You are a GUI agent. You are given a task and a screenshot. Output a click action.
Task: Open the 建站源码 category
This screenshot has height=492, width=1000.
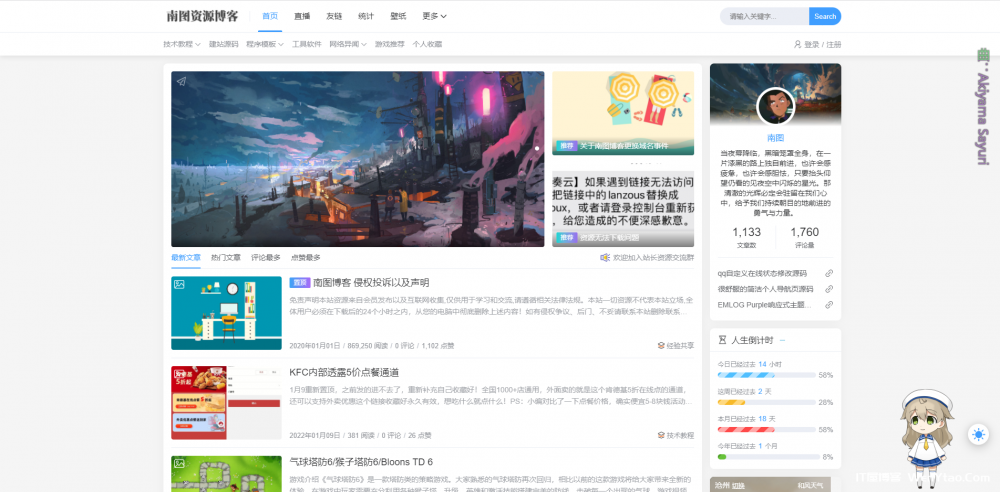click(223, 44)
